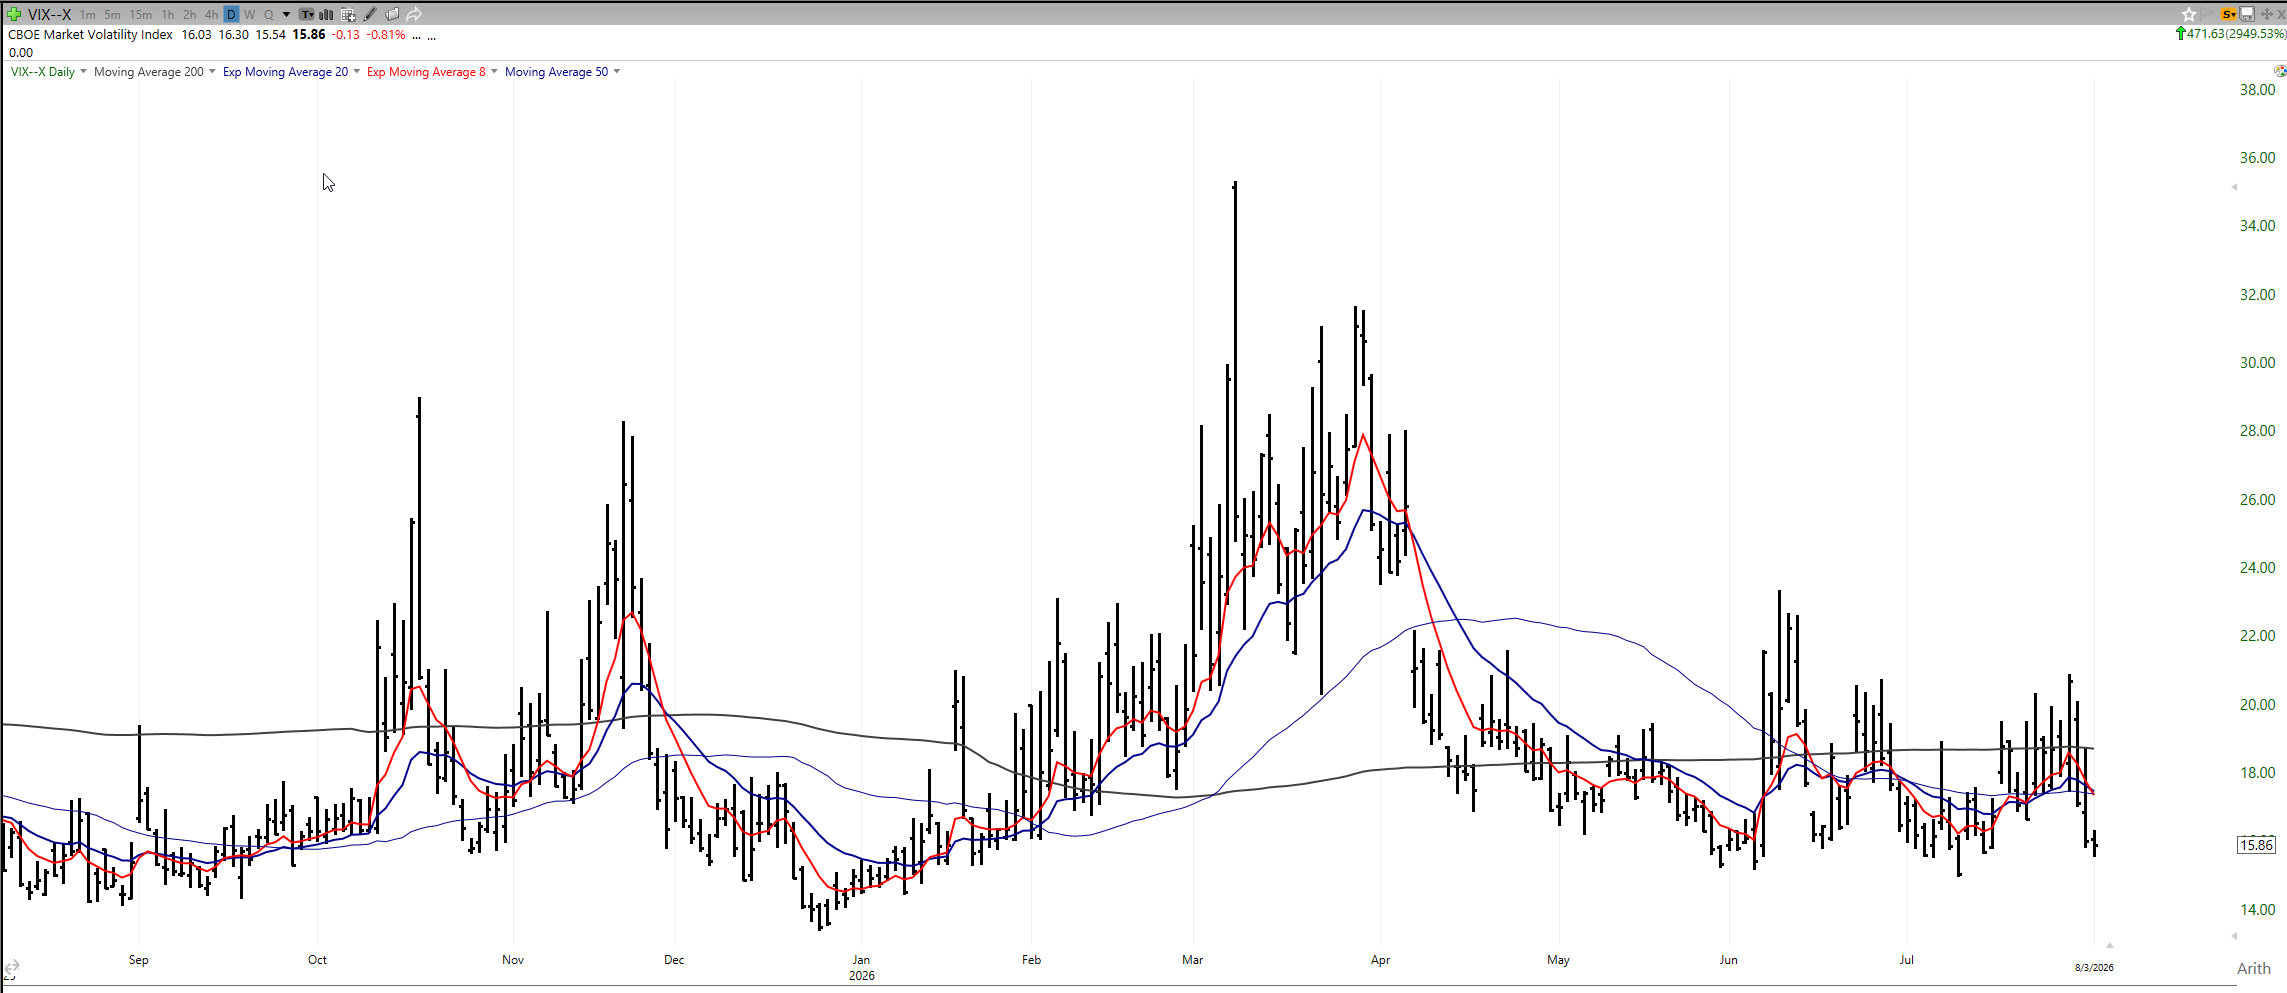Select the Daily (D) time frame

(231, 14)
